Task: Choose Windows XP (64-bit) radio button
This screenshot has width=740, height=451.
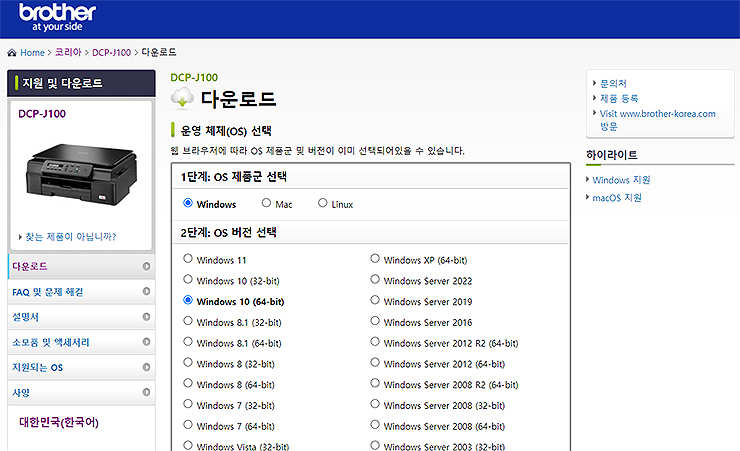Action: pos(375,259)
